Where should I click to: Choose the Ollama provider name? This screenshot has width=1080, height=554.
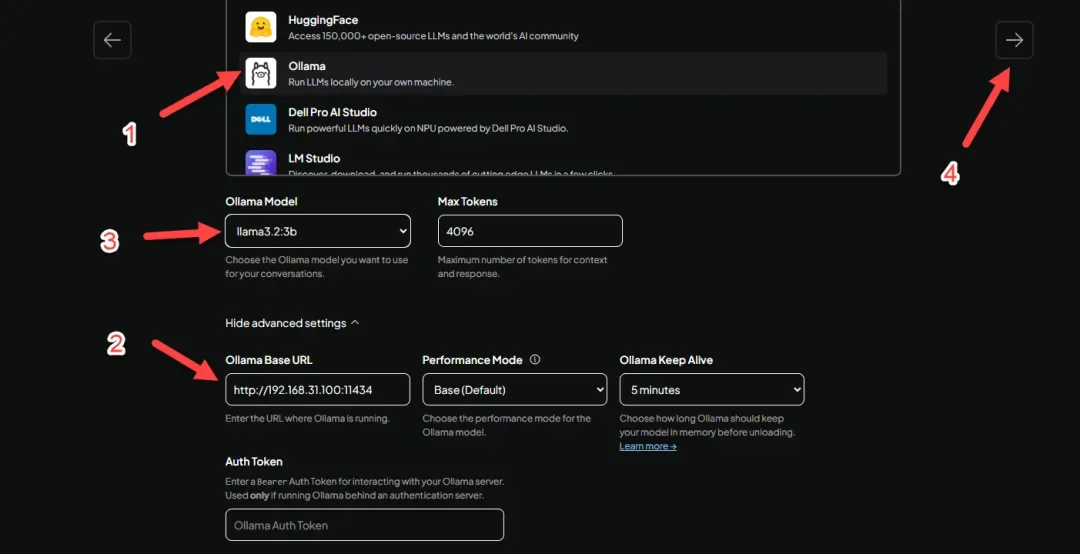[307, 66]
